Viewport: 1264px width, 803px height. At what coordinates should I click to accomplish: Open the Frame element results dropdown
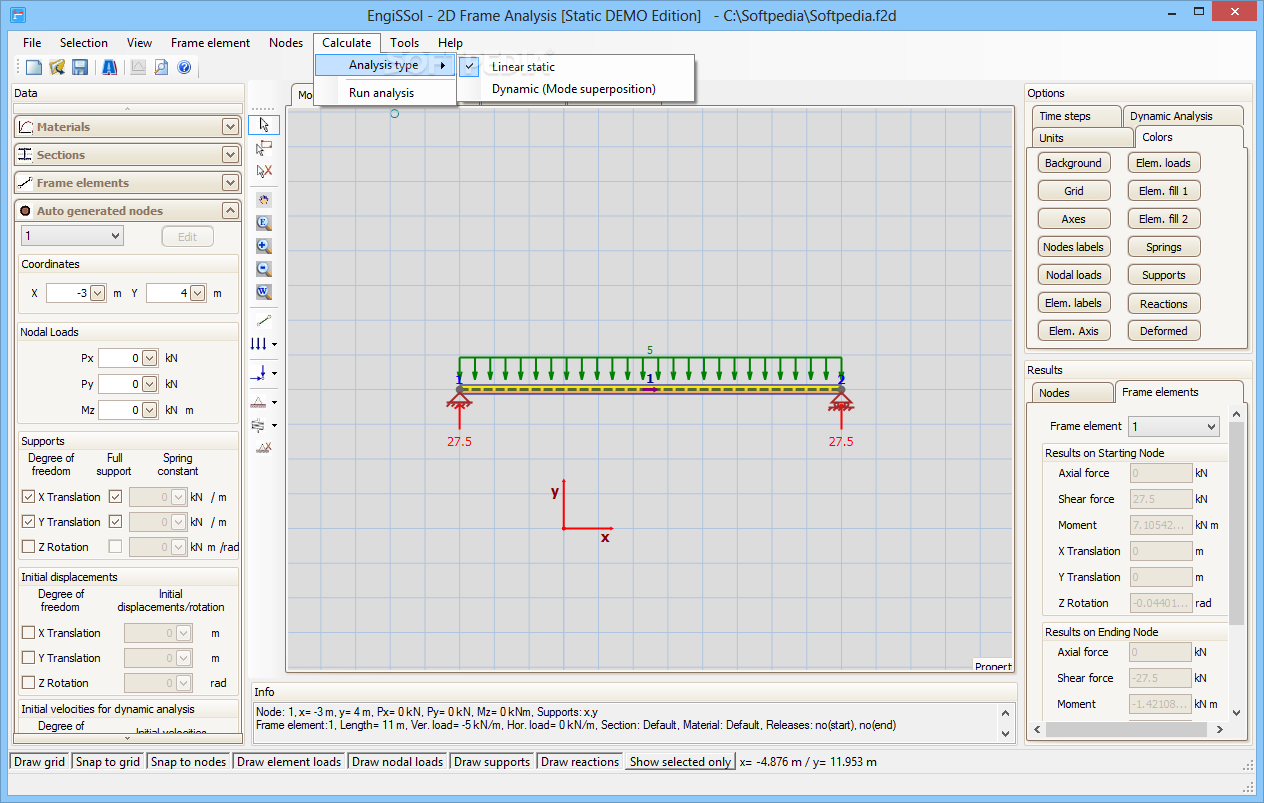tap(1174, 427)
